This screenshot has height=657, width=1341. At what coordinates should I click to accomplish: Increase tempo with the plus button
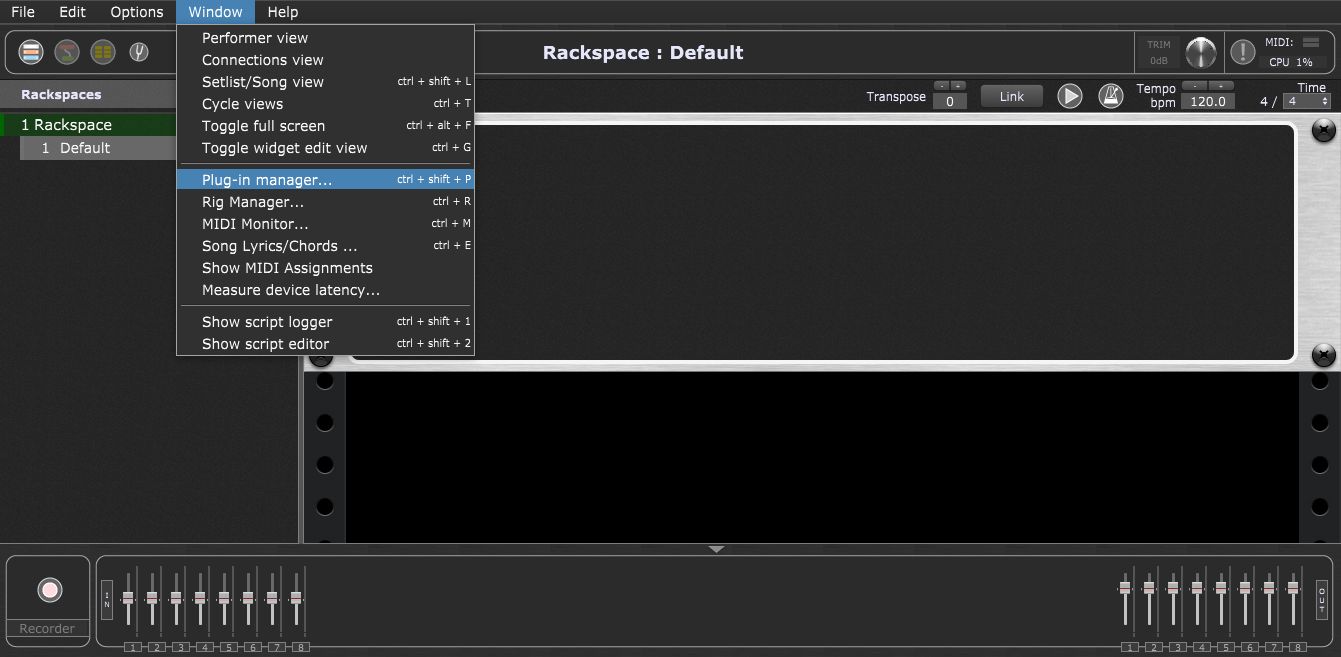coord(1221,86)
